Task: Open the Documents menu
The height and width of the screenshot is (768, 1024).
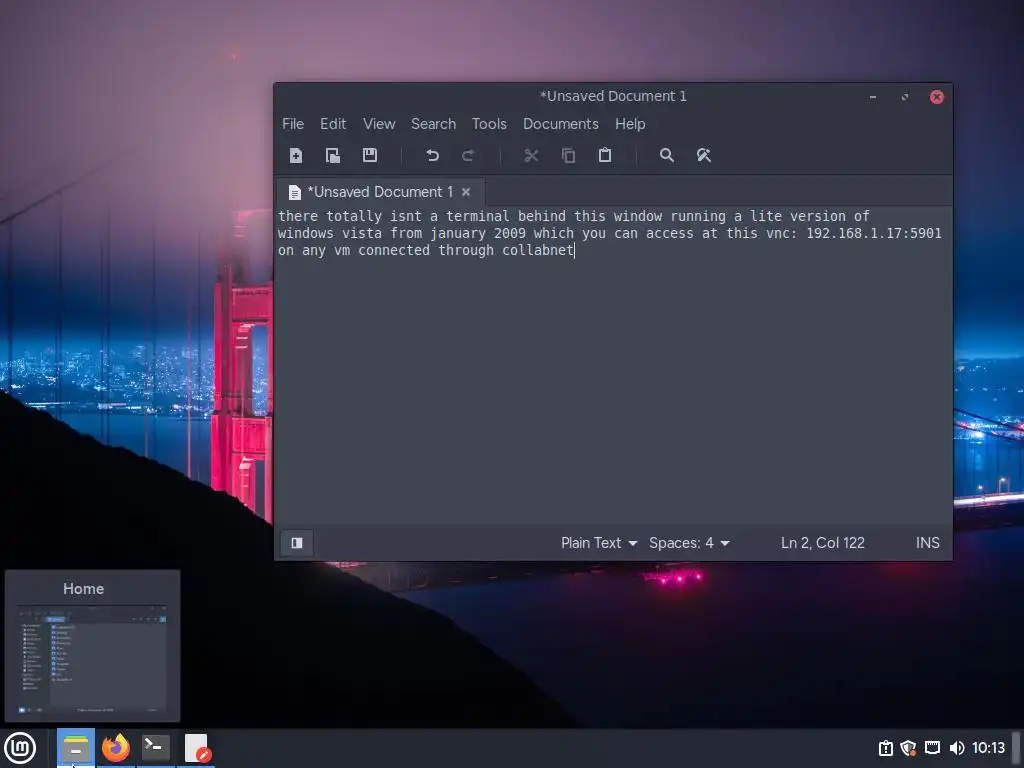Action: click(x=560, y=124)
